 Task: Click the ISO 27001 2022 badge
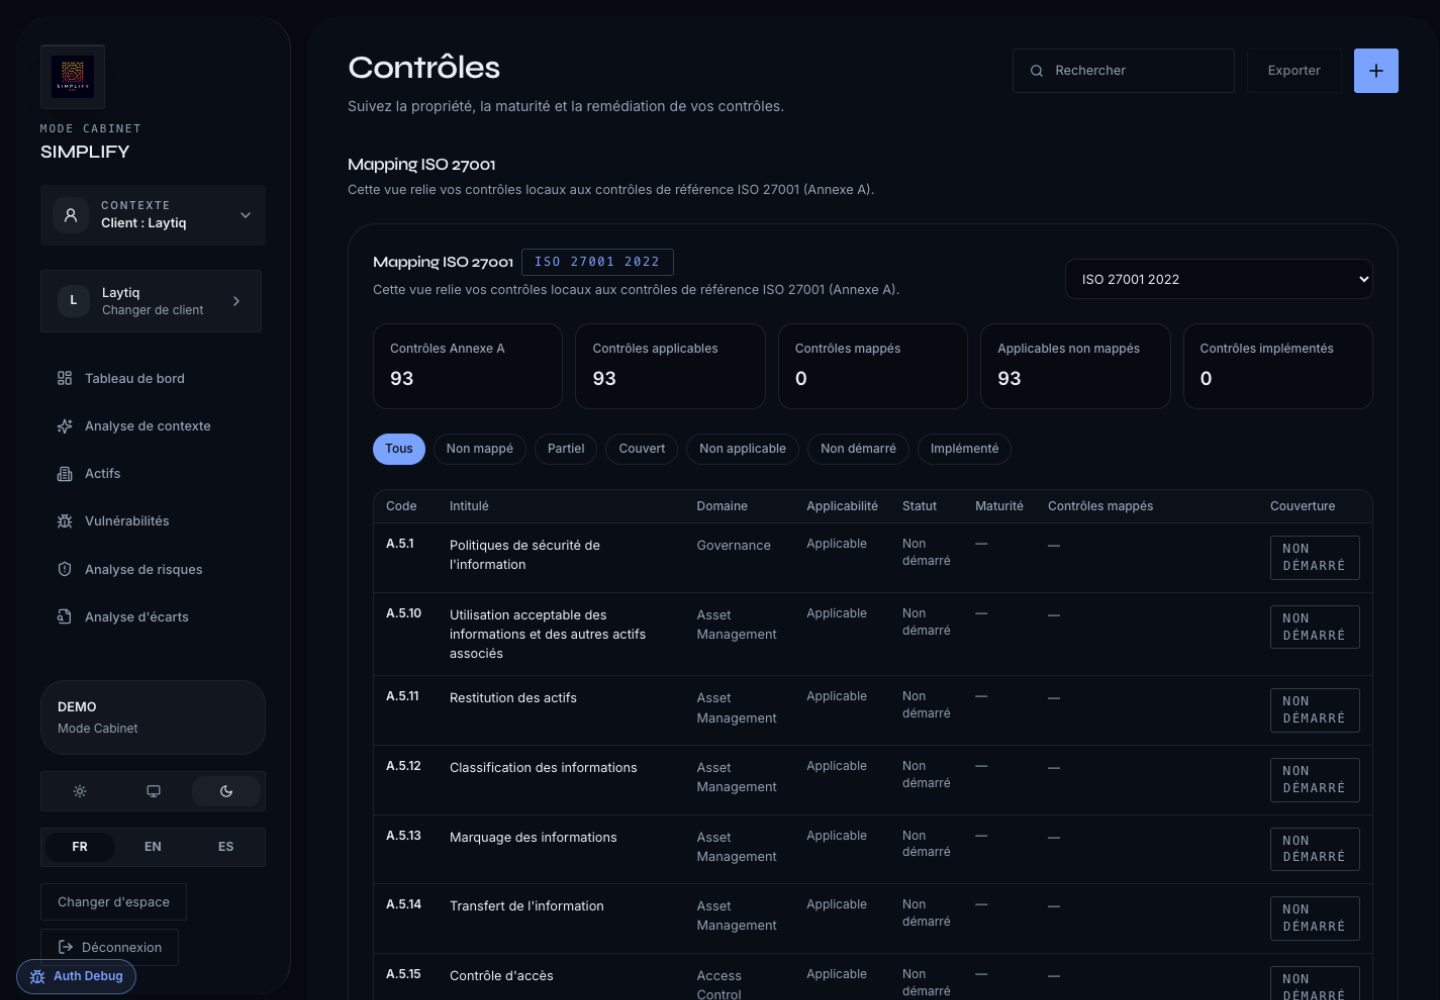(x=597, y=262)
